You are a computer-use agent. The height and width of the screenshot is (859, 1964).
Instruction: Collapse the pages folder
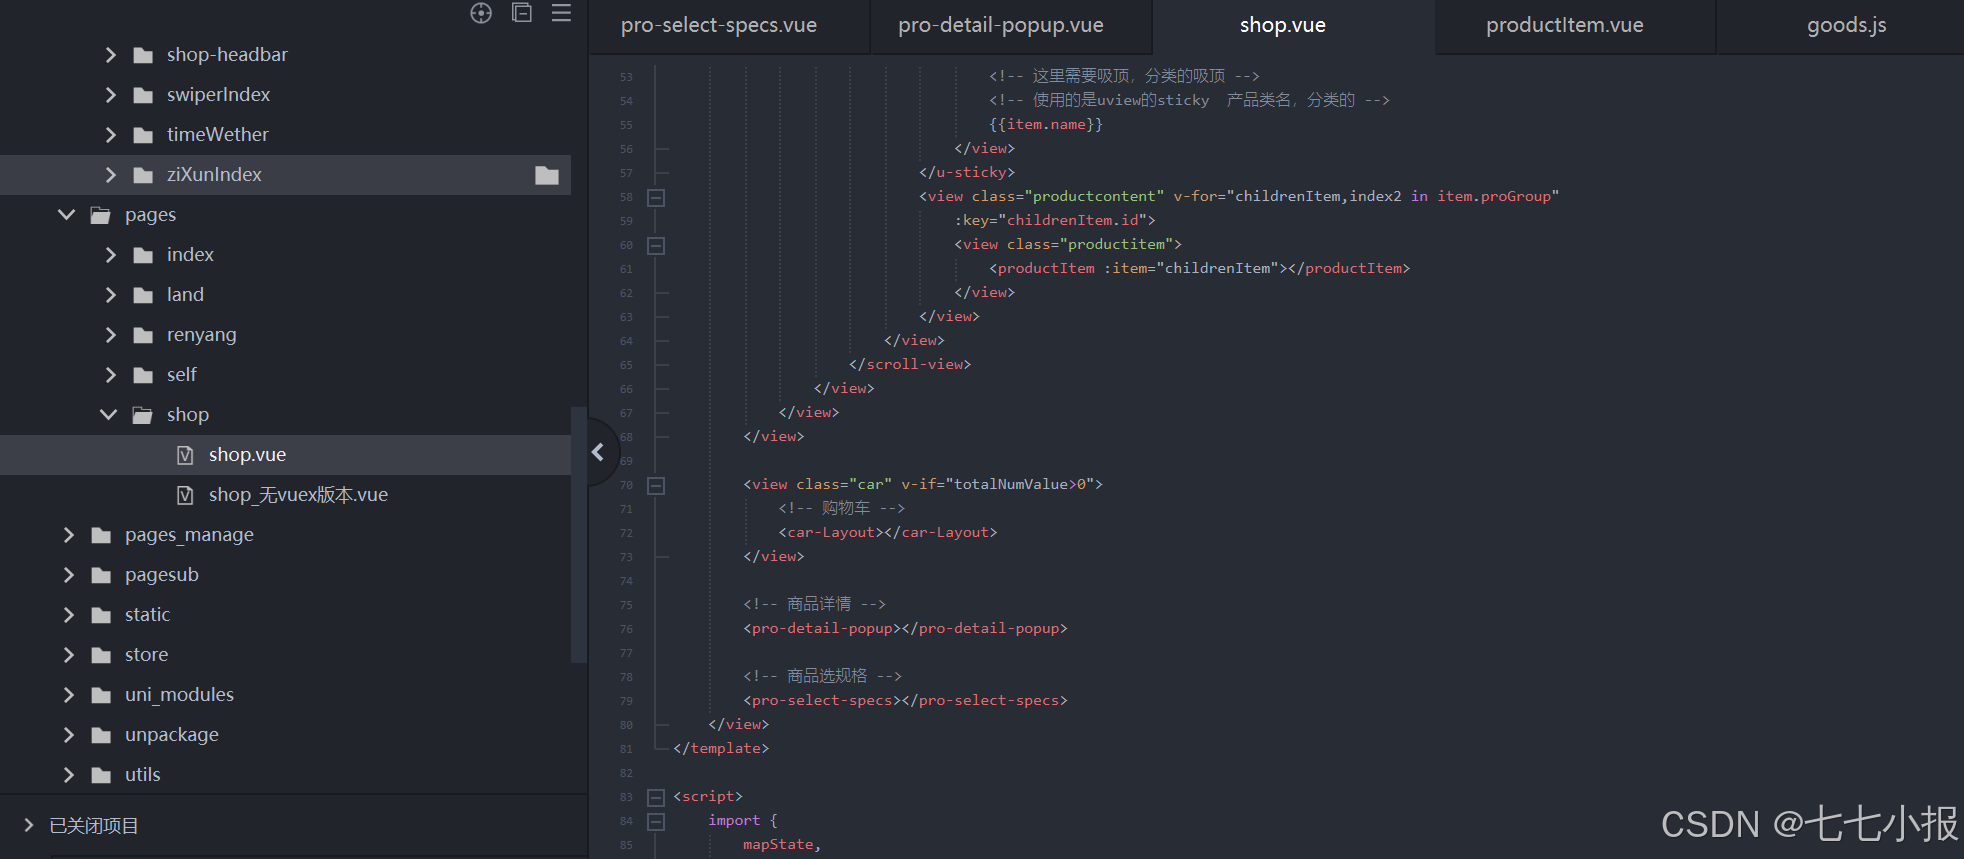[67, 215]
